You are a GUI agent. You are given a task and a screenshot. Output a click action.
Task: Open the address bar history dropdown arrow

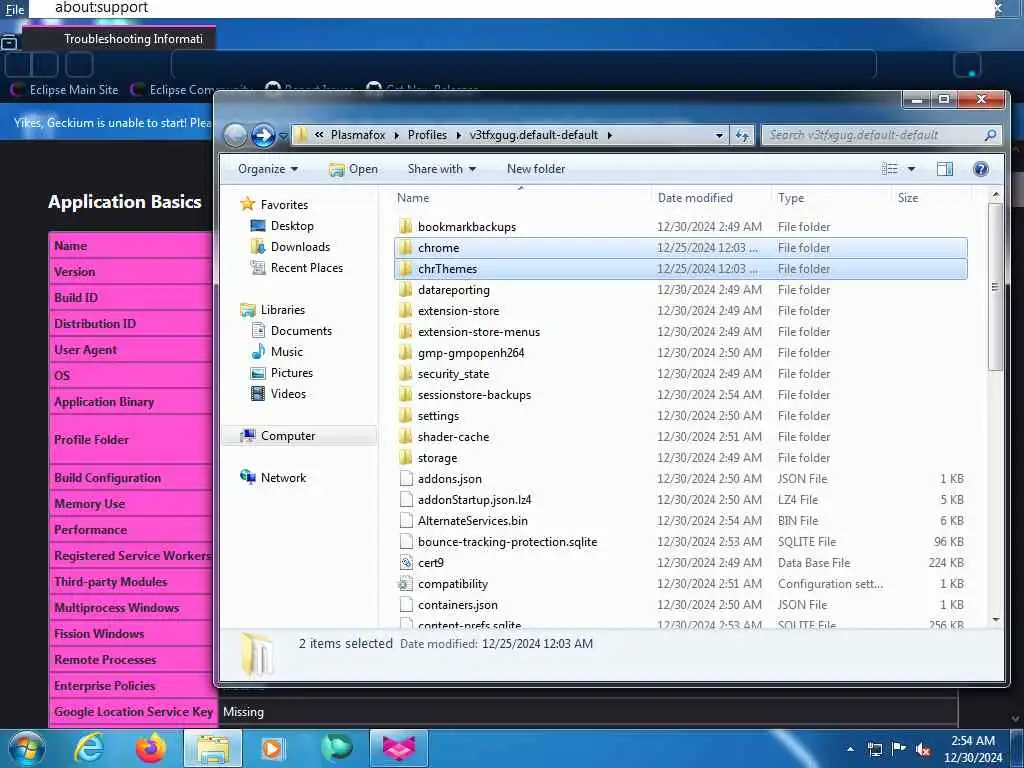(x=719, y=136)
